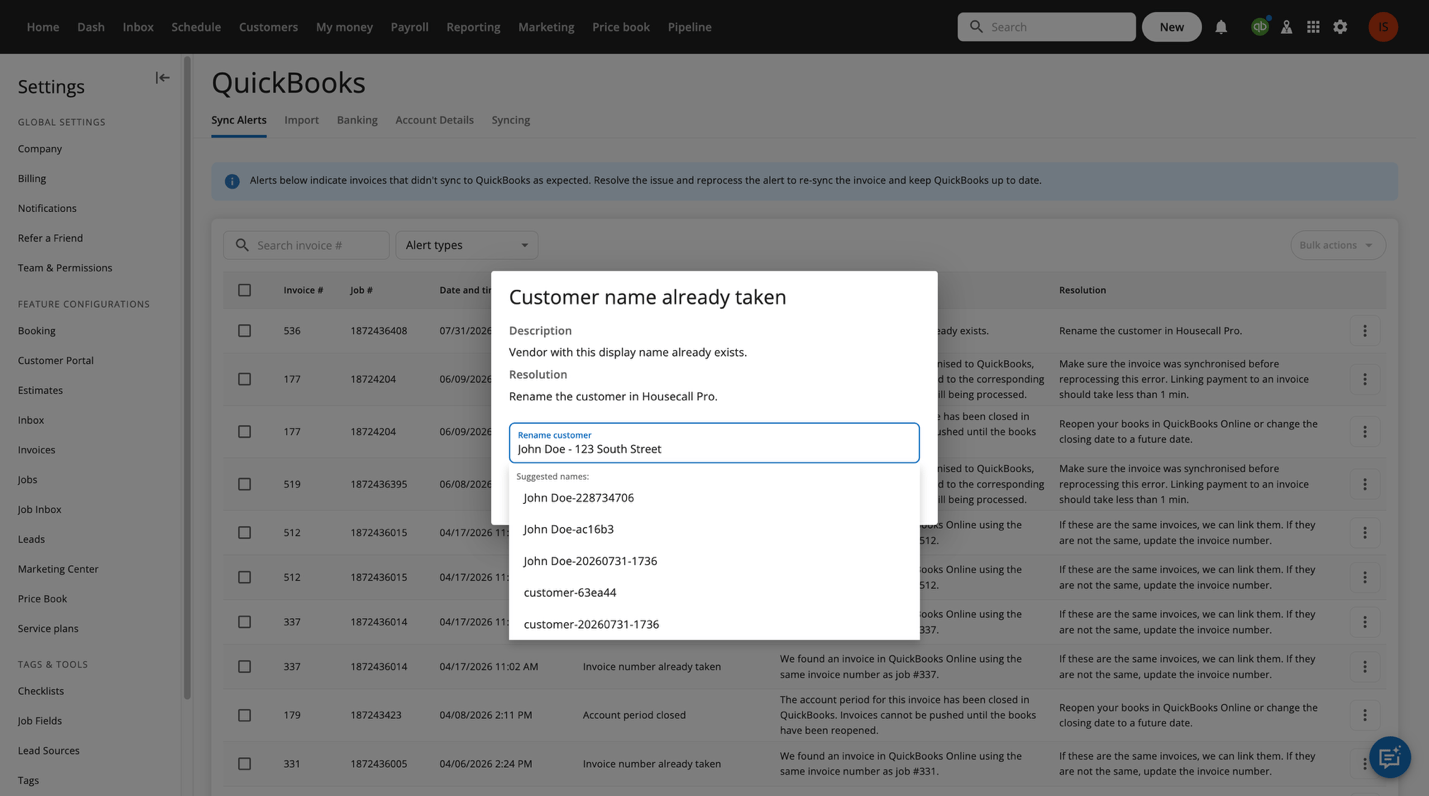Open the person icon in top bar
Image resolution: width=1429 pixels, height=796 pixels.
point(1287,27)
